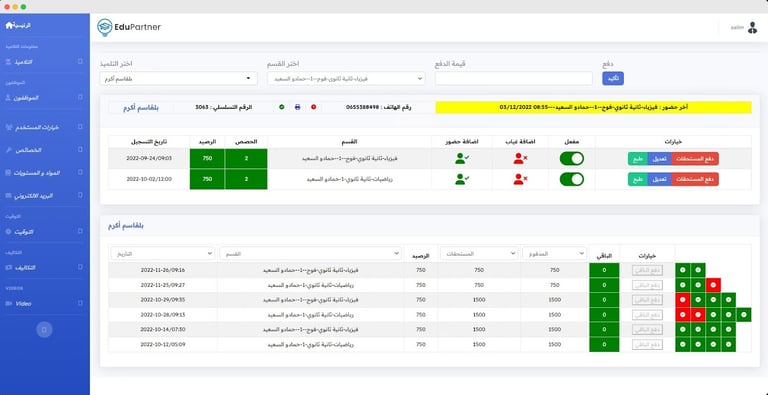768x395 pixels.
Task: Open the القسم filter dropdown in payments table
Action: pyautogui.click(x=310, y=253)
